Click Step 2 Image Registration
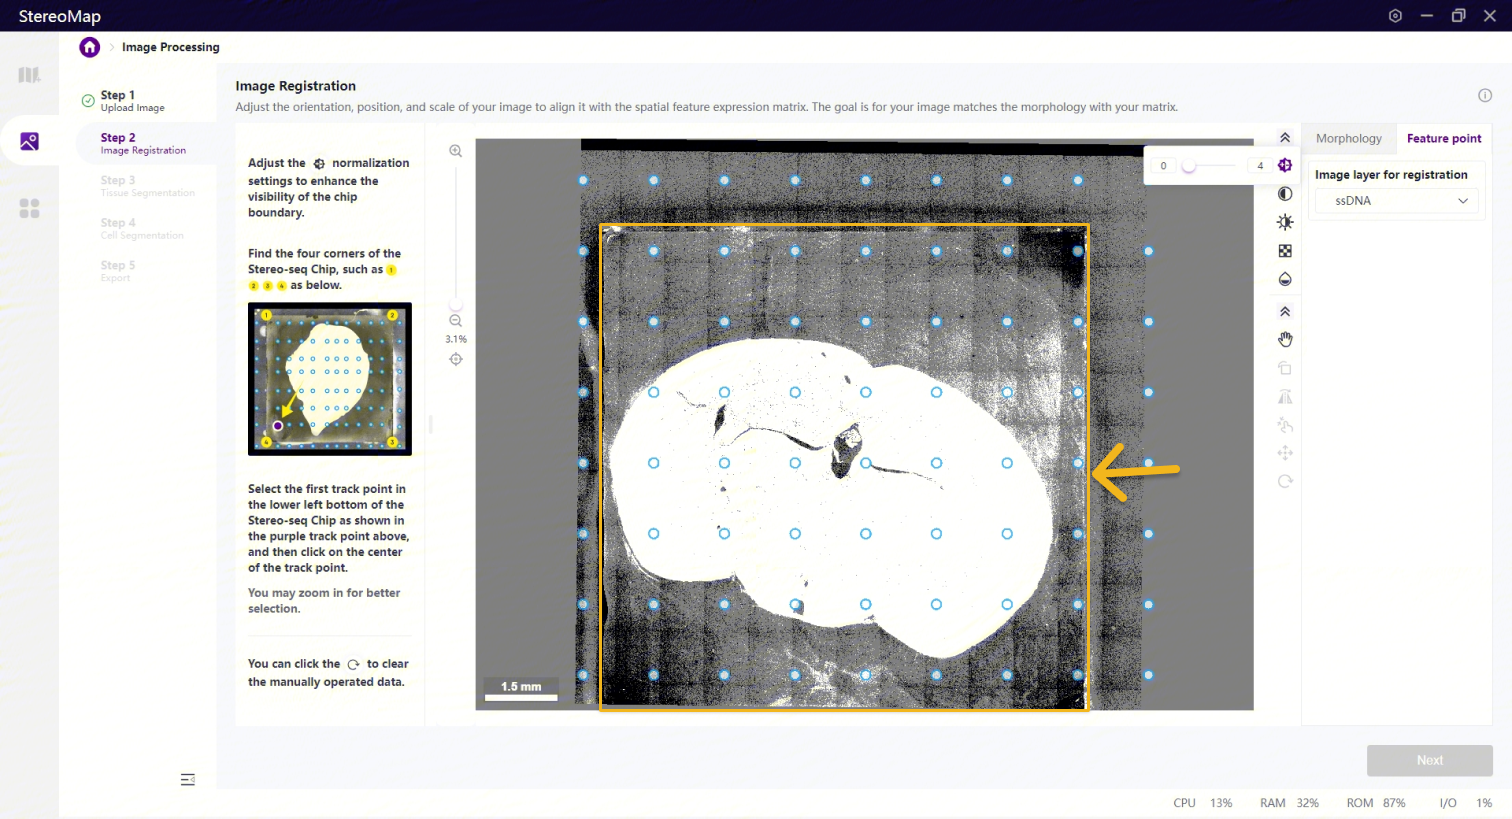The height and width of the screenshot is (819, 1512). click(142, 143)
